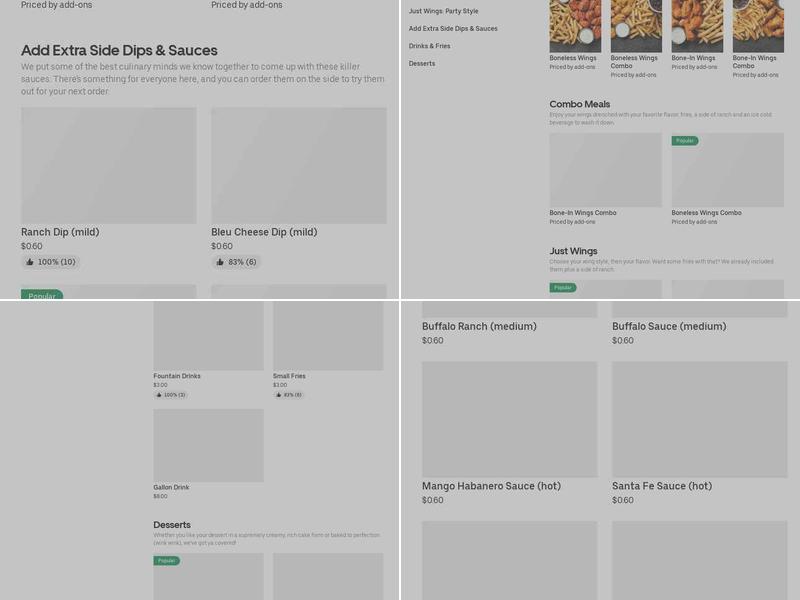800x600 pixels.
Task: Click the Popular badge in Desserts section
Action: pos(167,561)
